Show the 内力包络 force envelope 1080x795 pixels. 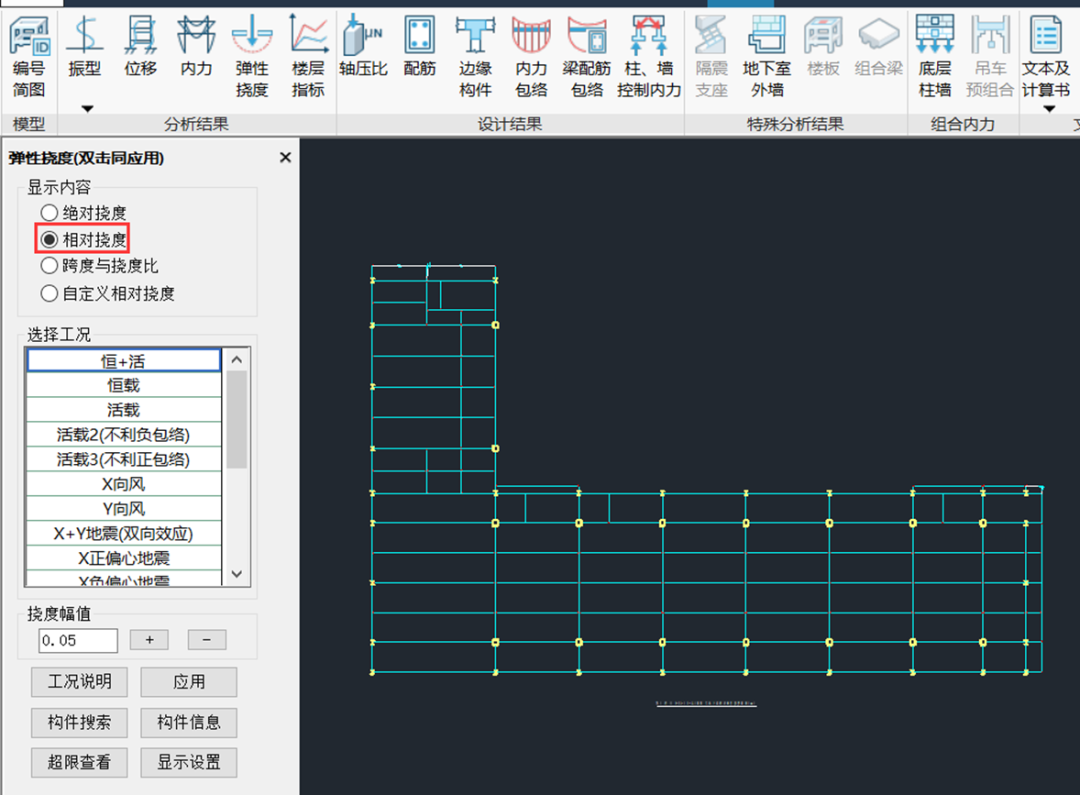[x=531, y=58]
